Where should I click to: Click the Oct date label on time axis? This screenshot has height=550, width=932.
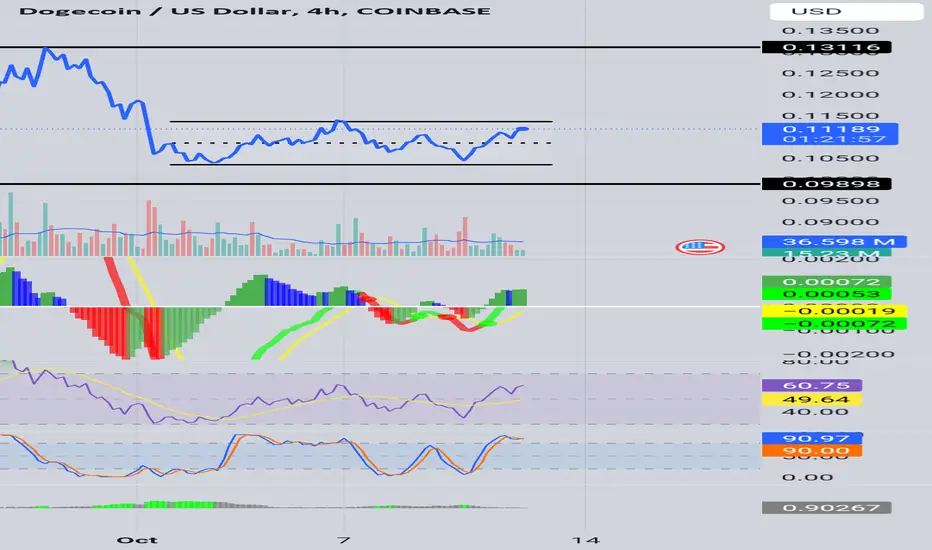click(x=137, y=540)
